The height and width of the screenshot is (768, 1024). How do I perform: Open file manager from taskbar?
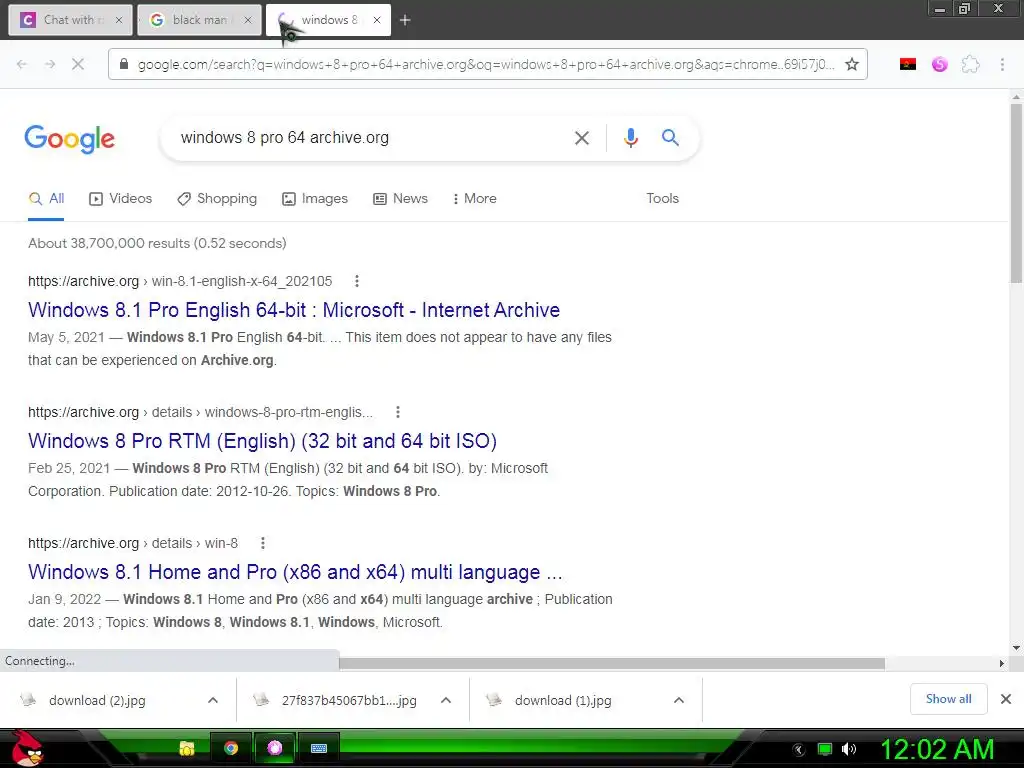click(187, 748)
